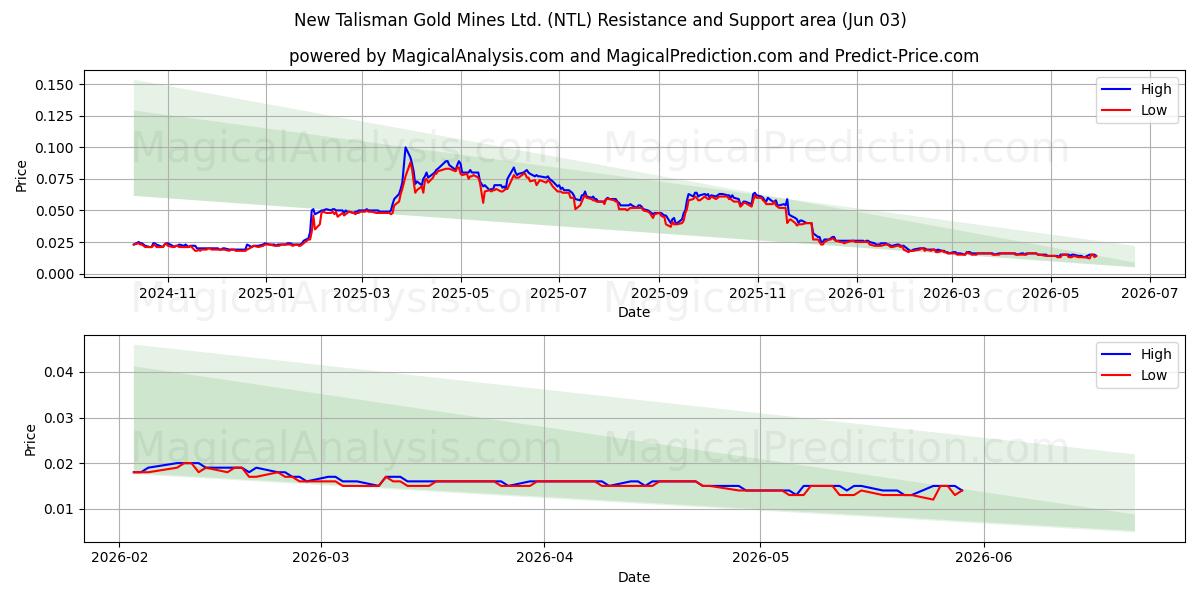Click the '2025-03' date tick label
This screenshot has height=600, width=1200.
pyautogui.click(x=361, y=293)
